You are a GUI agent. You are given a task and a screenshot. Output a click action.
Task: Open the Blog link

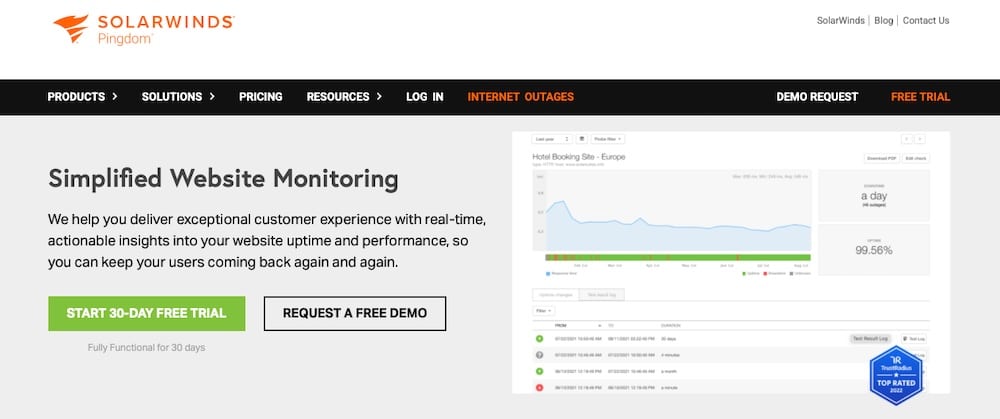click(883, 20)
